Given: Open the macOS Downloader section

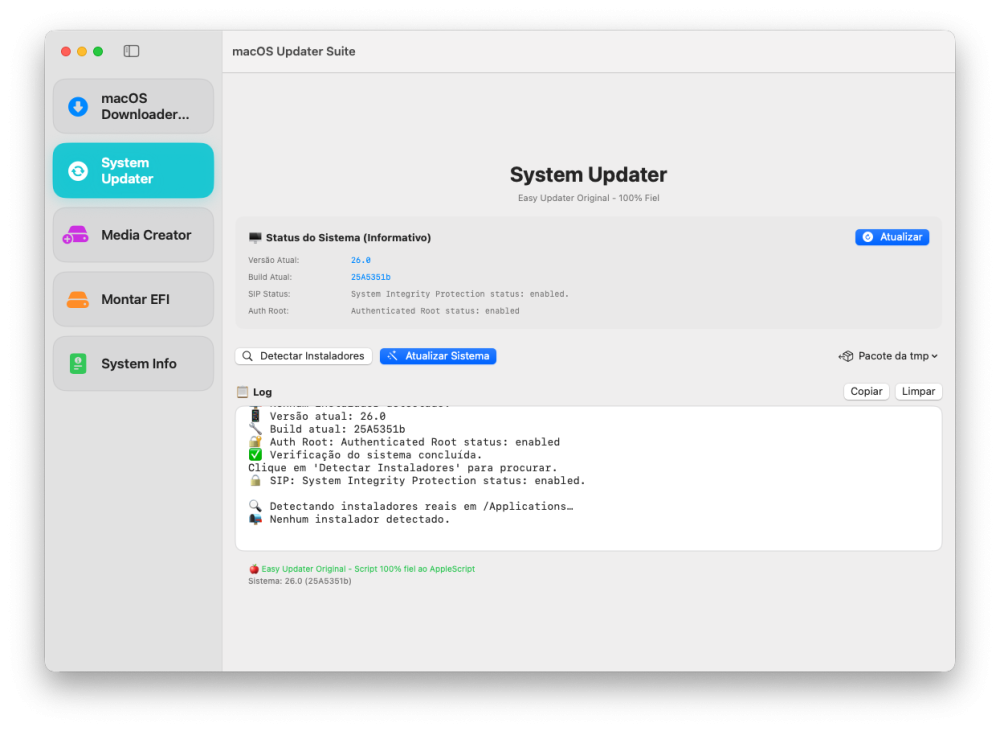Looking at the screenshot, I should point(133,107).
